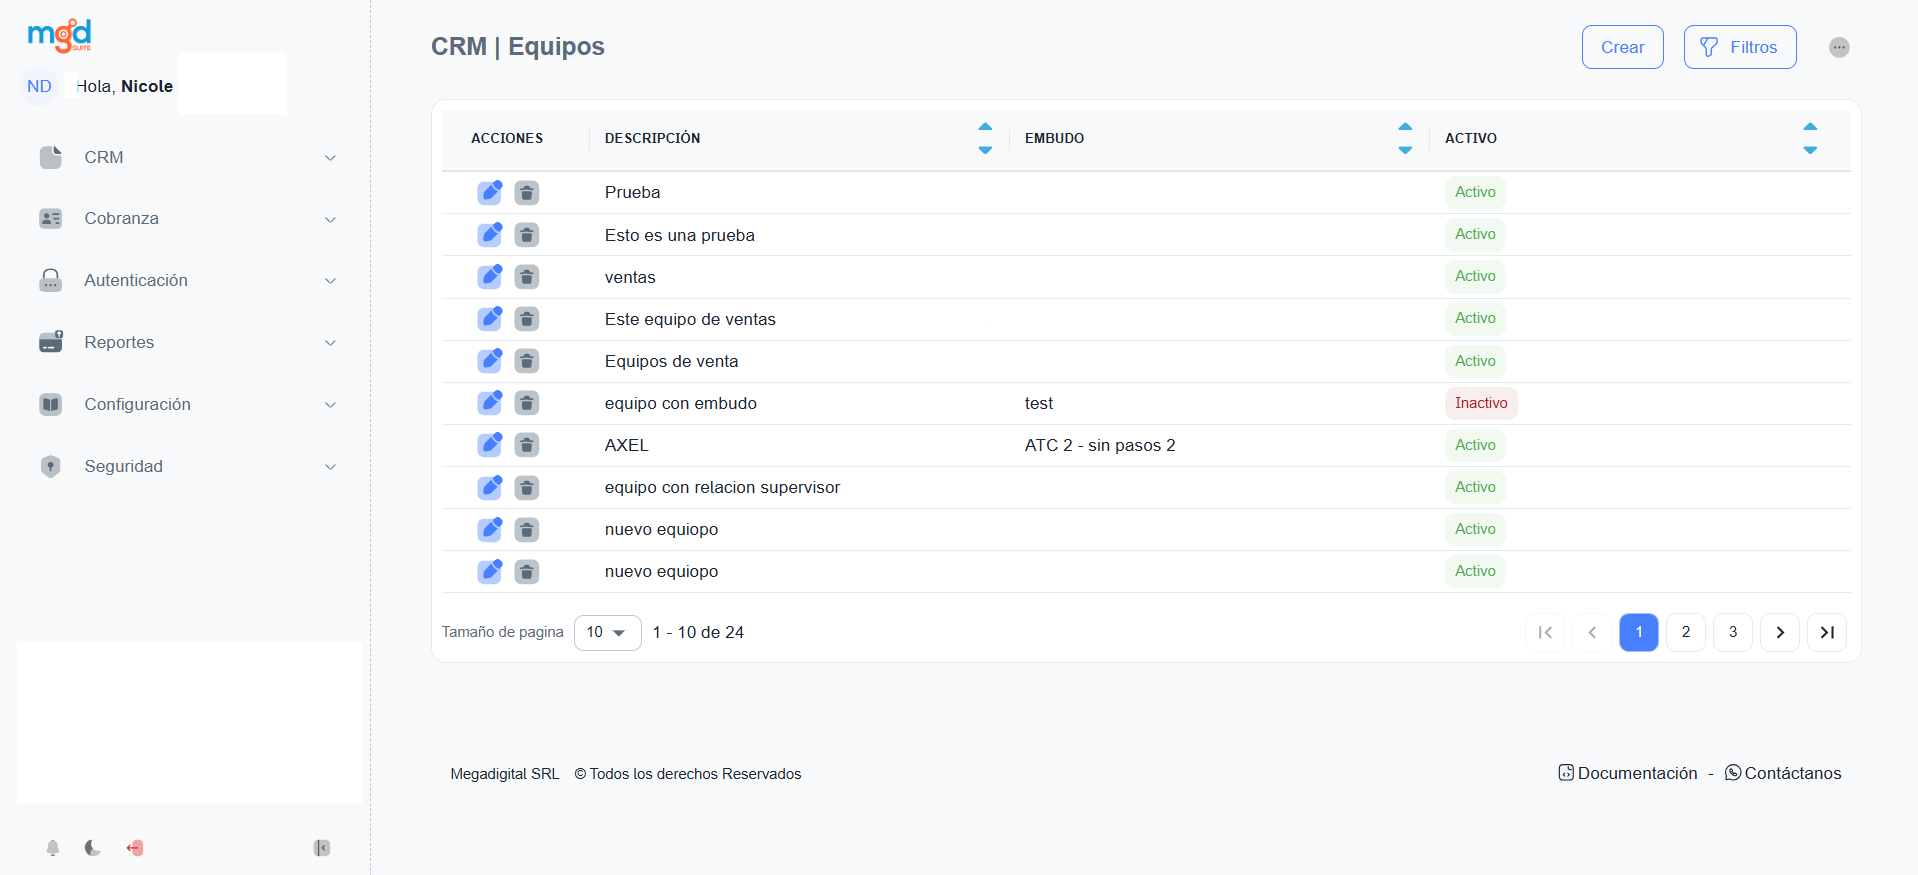The height and width of the screenshot is (875, 1918).
Task: Click trash icon for 'equipo con embudo'
Action: 526,403
